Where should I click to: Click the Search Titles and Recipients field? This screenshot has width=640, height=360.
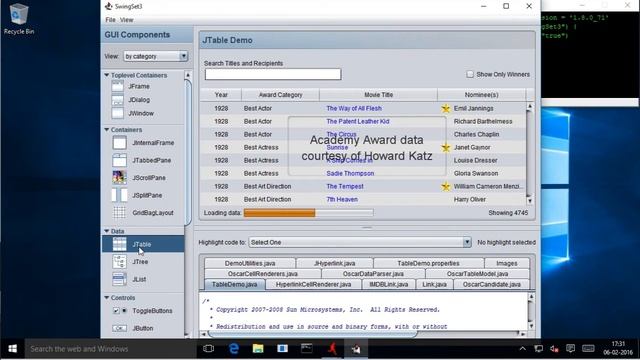tap(273, 74)
